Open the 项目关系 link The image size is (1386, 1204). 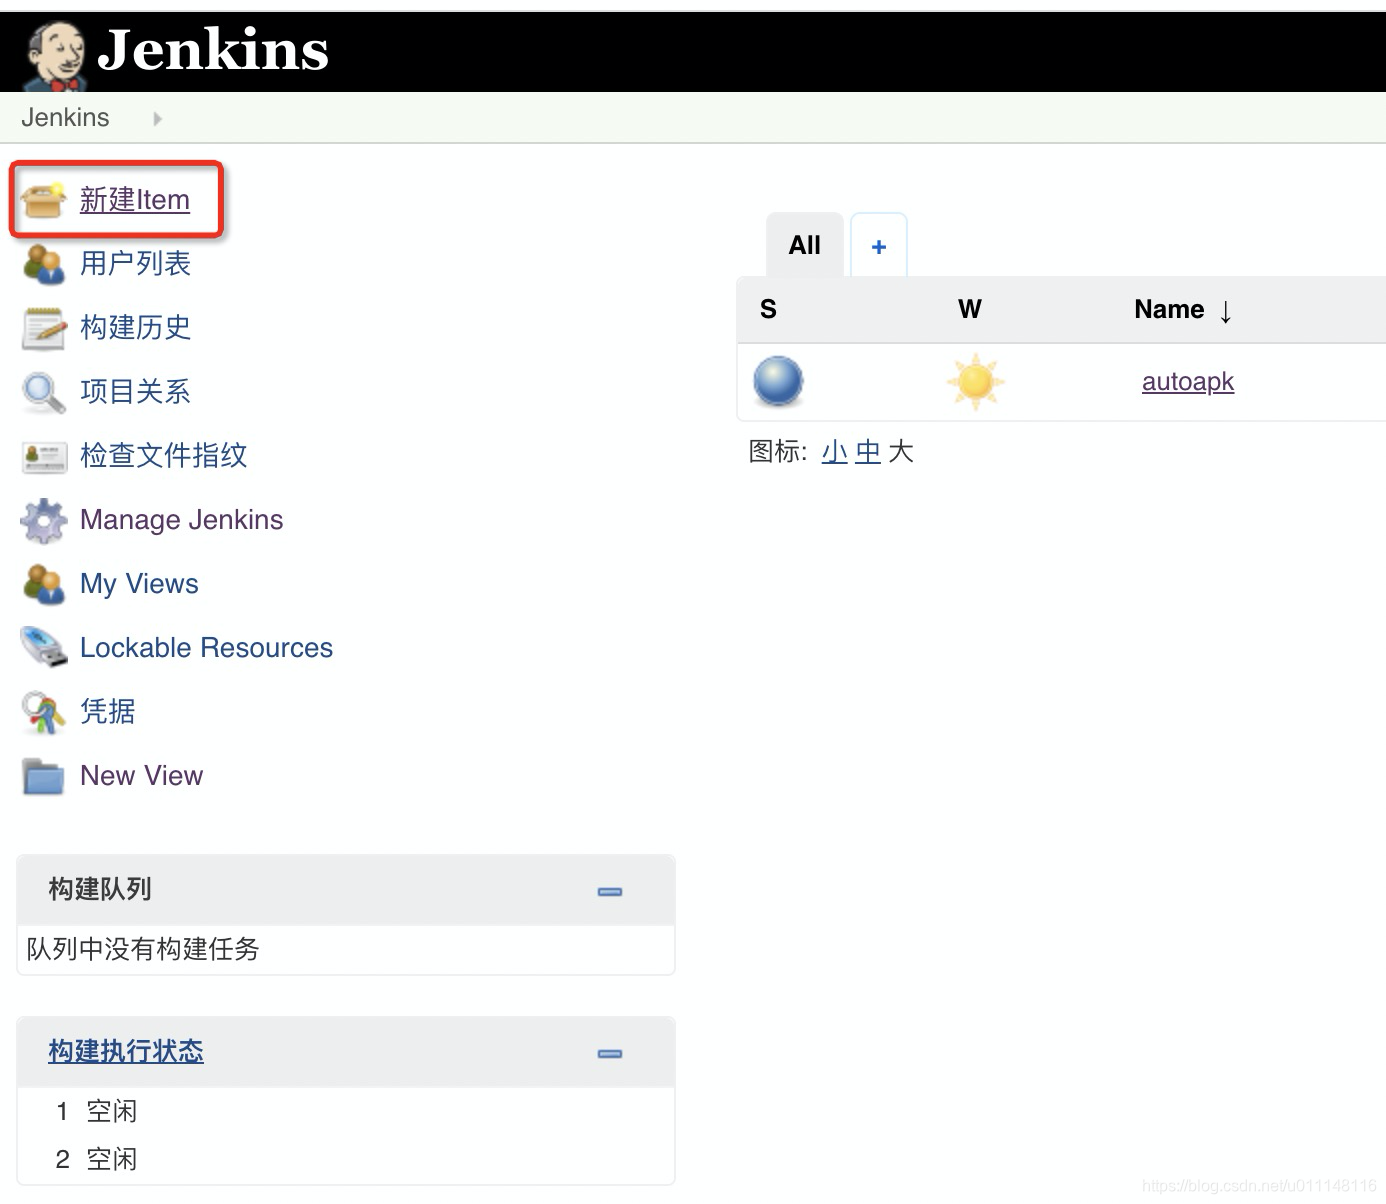point(135,392)
